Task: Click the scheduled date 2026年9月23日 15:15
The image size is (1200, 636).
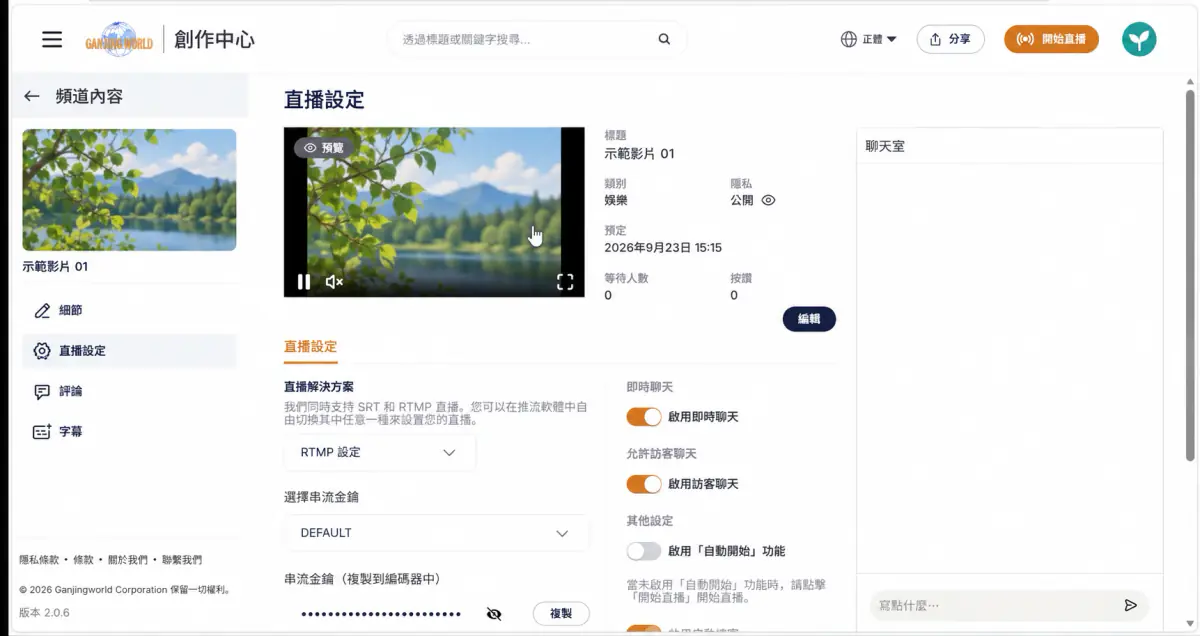Action: point(663,247)
